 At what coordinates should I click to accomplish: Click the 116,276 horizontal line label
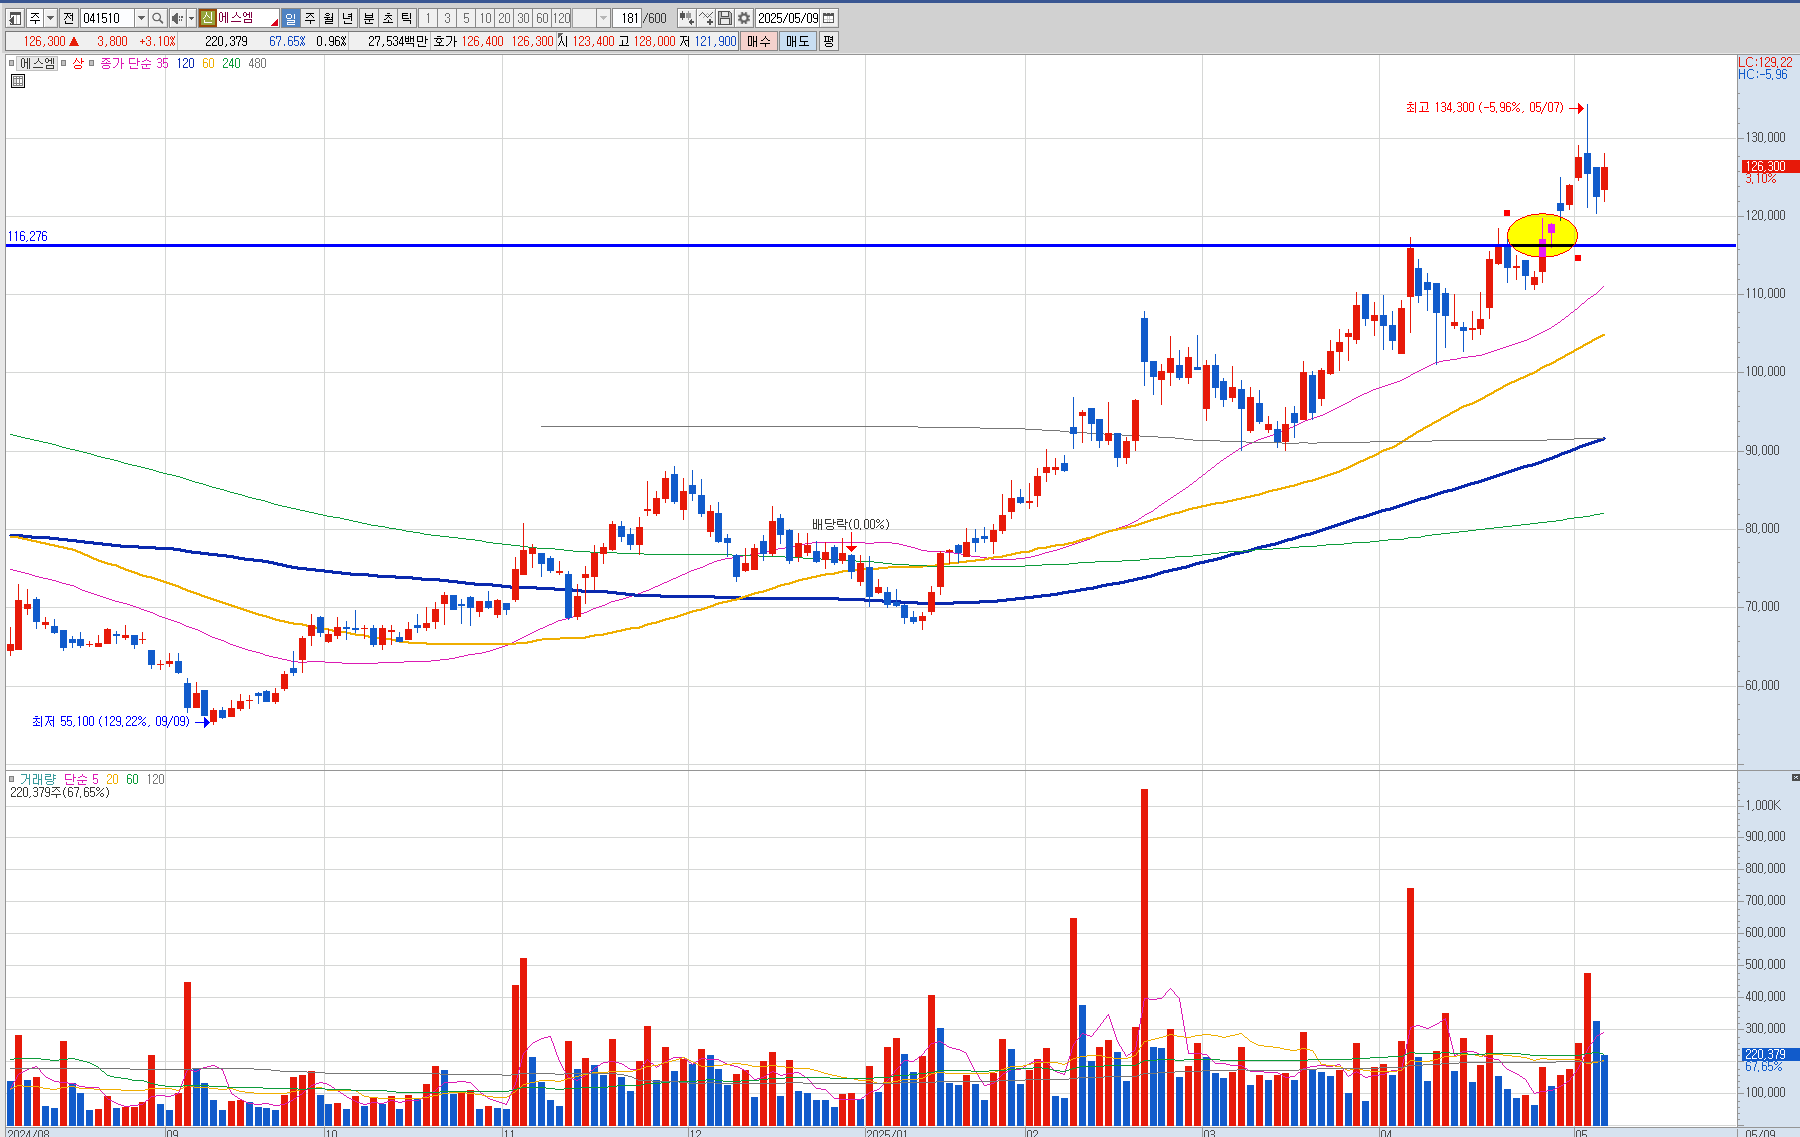point(27,237)
